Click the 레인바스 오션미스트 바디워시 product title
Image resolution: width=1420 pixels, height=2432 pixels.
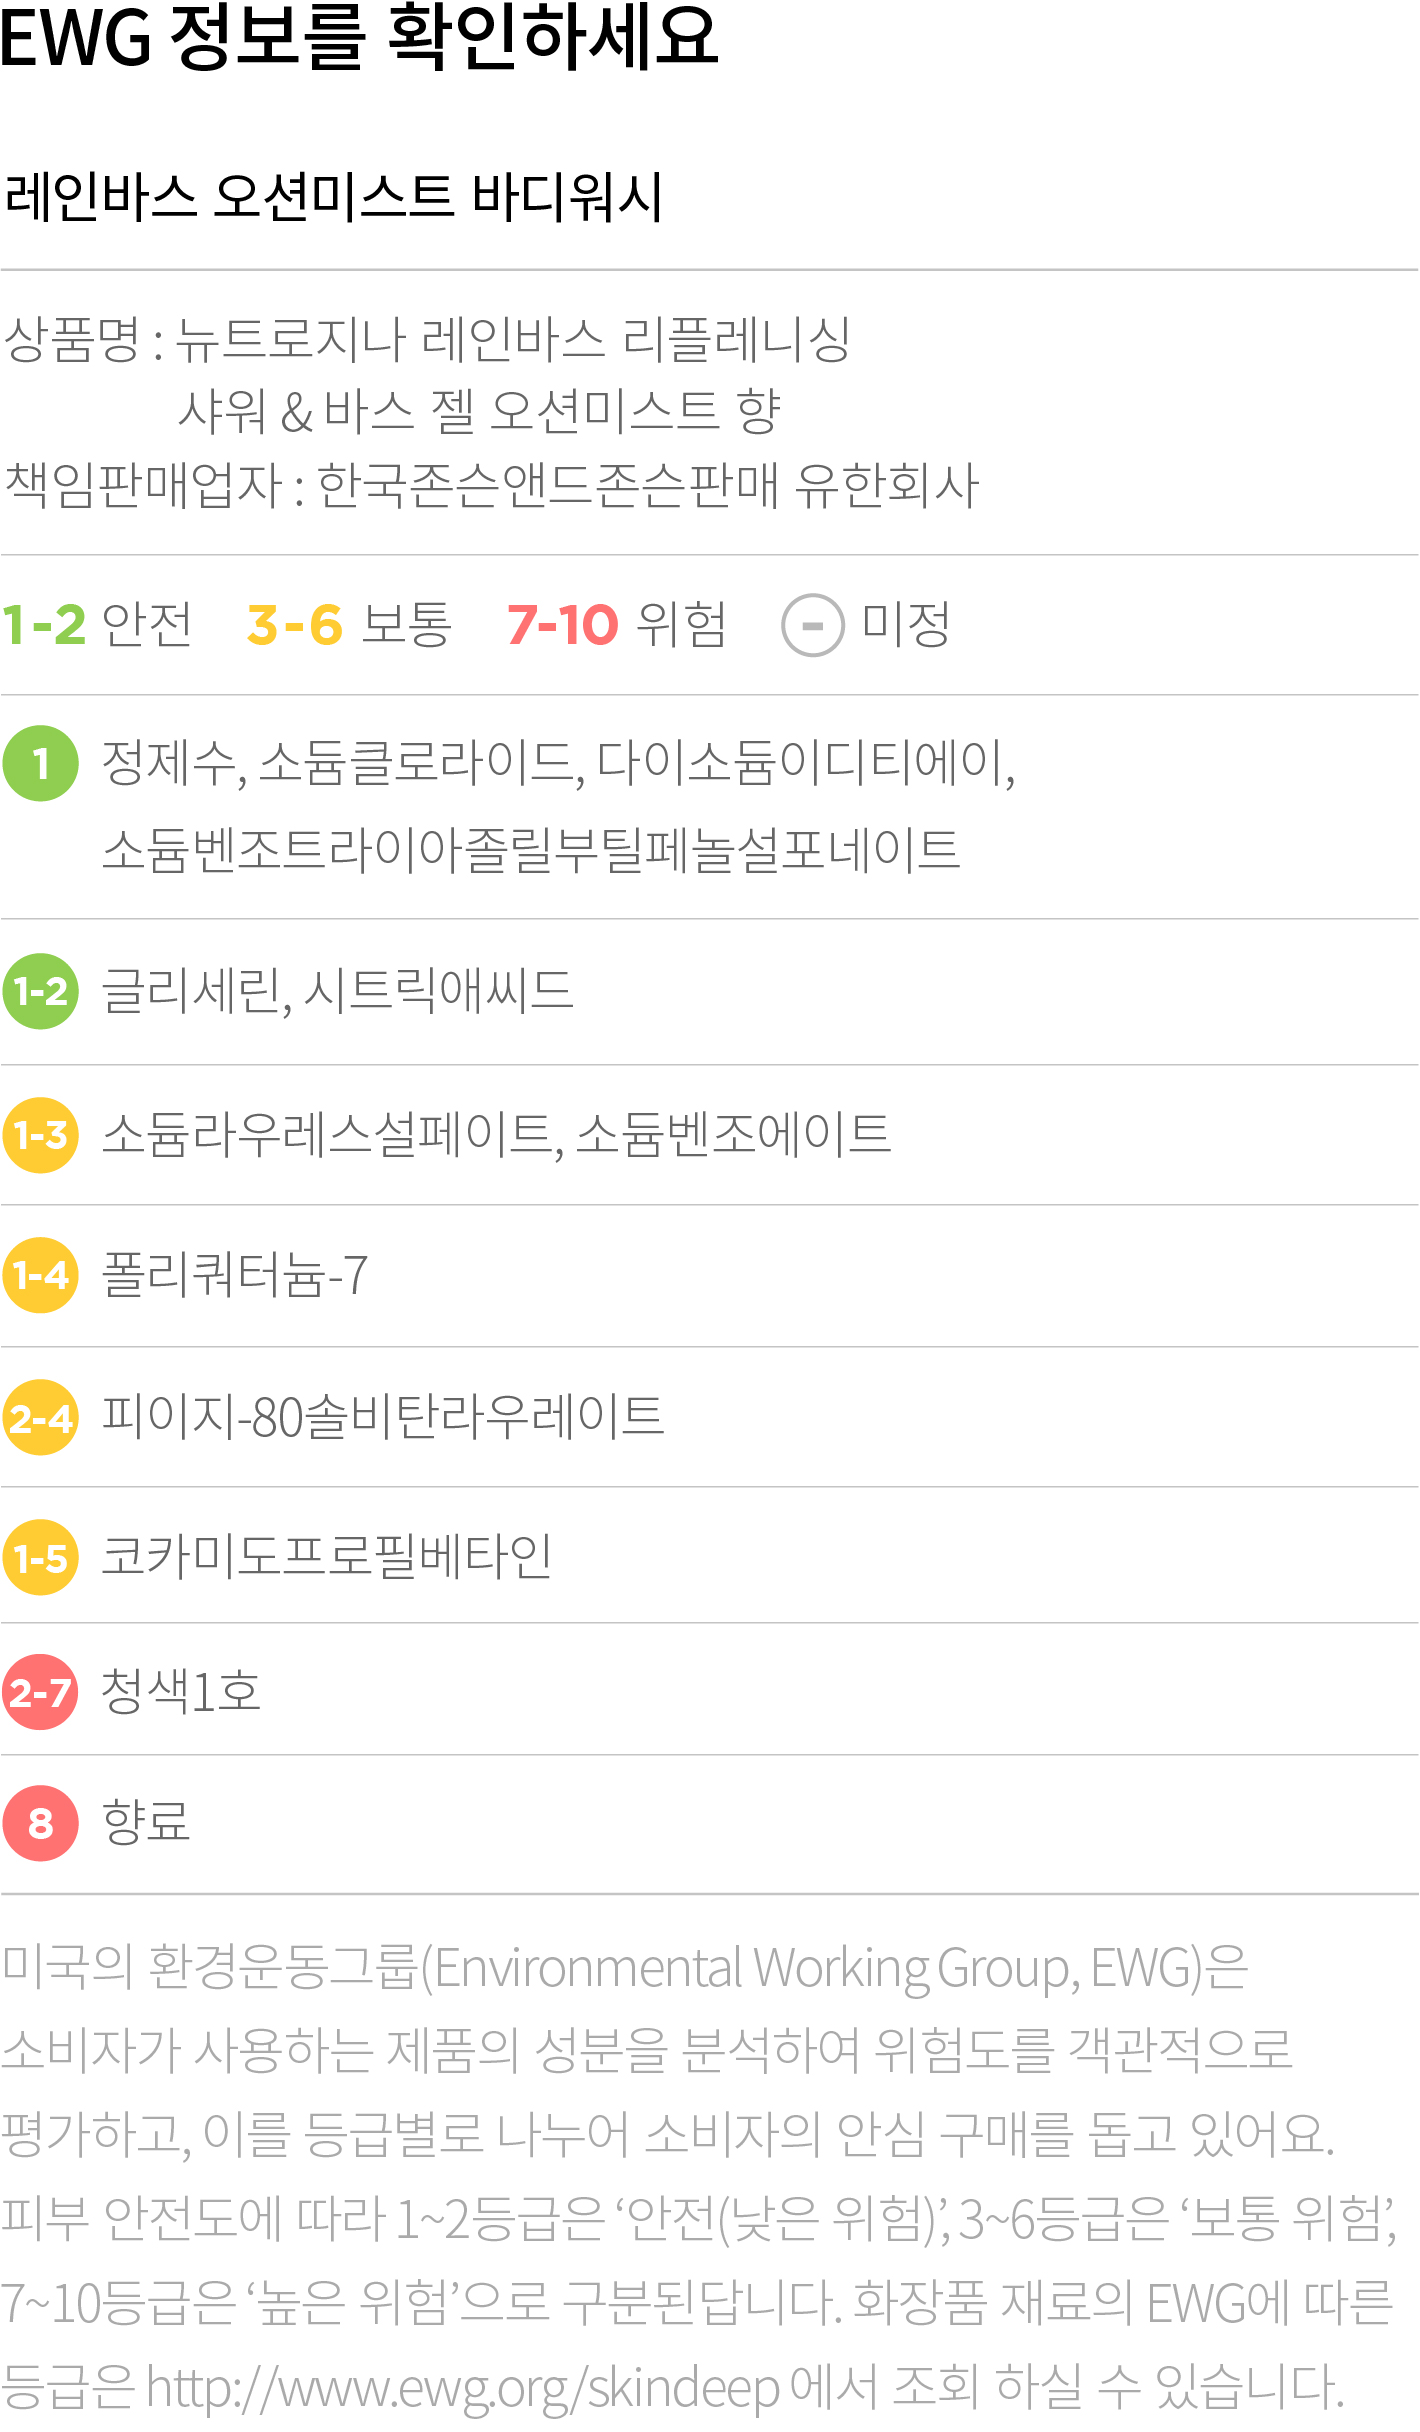click(x=333, y=196)
